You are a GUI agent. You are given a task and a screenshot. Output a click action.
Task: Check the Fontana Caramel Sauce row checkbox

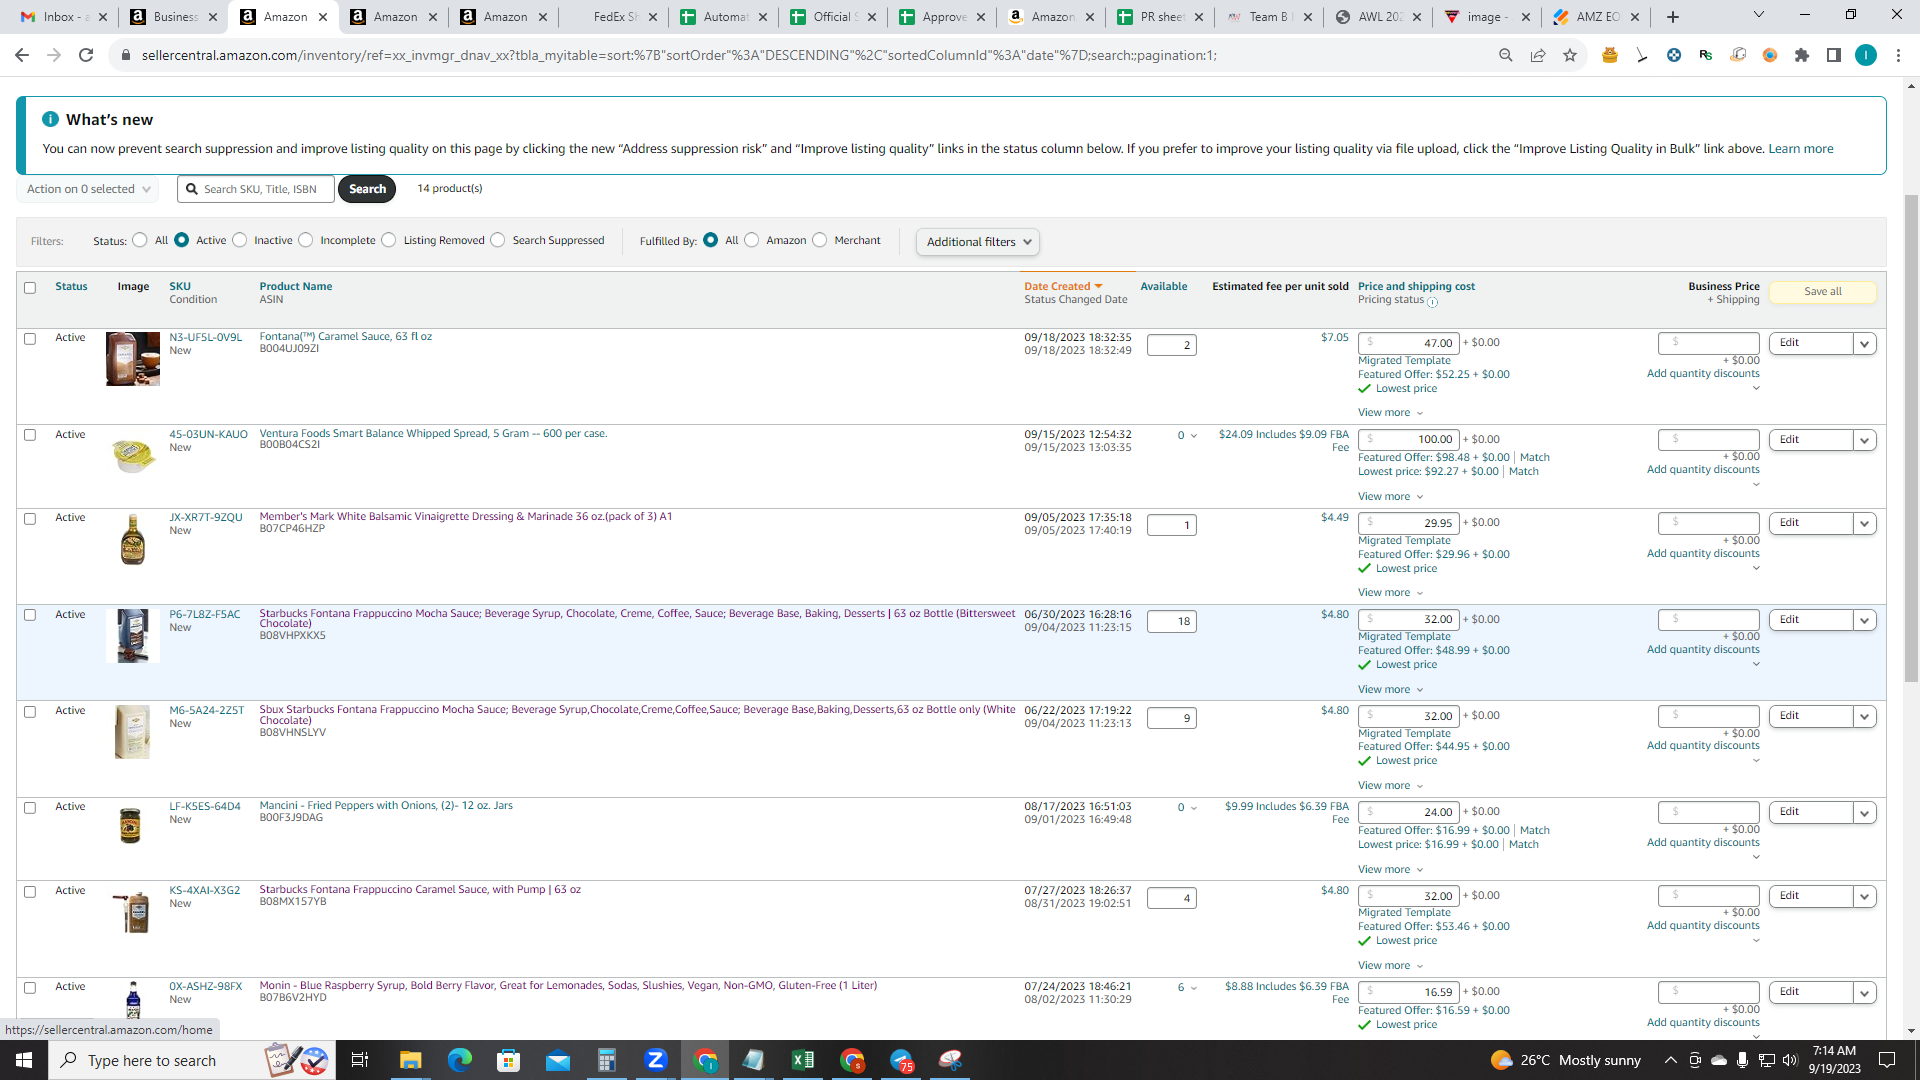point(30,339)
